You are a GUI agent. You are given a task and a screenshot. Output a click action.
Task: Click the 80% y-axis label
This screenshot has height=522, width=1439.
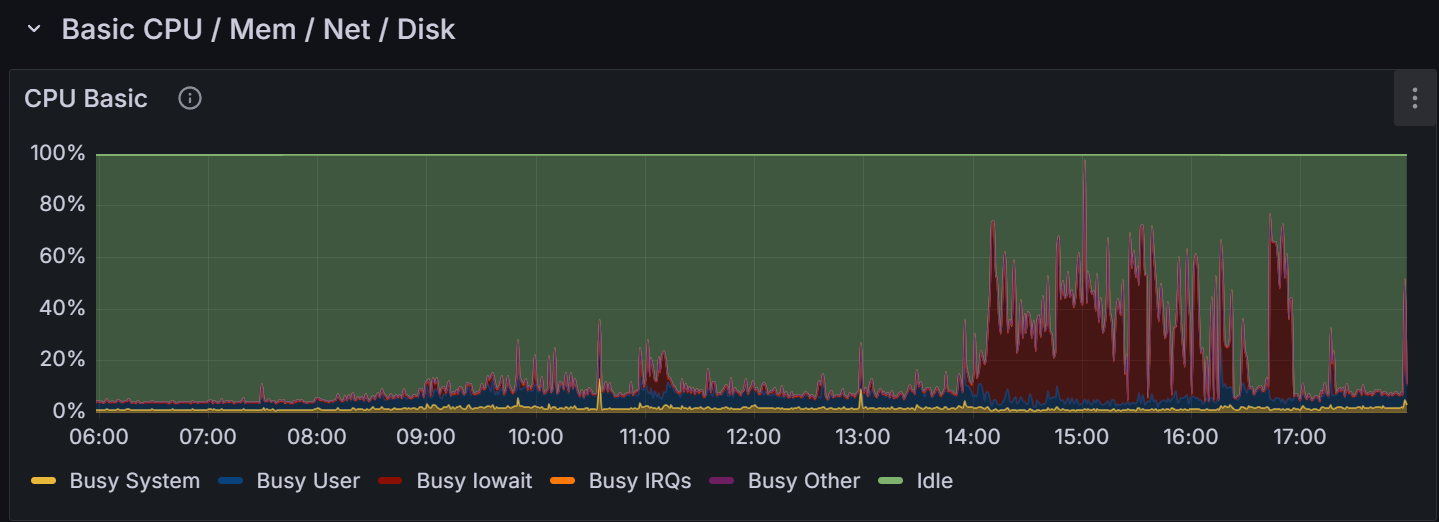click(x=63, y=205)
